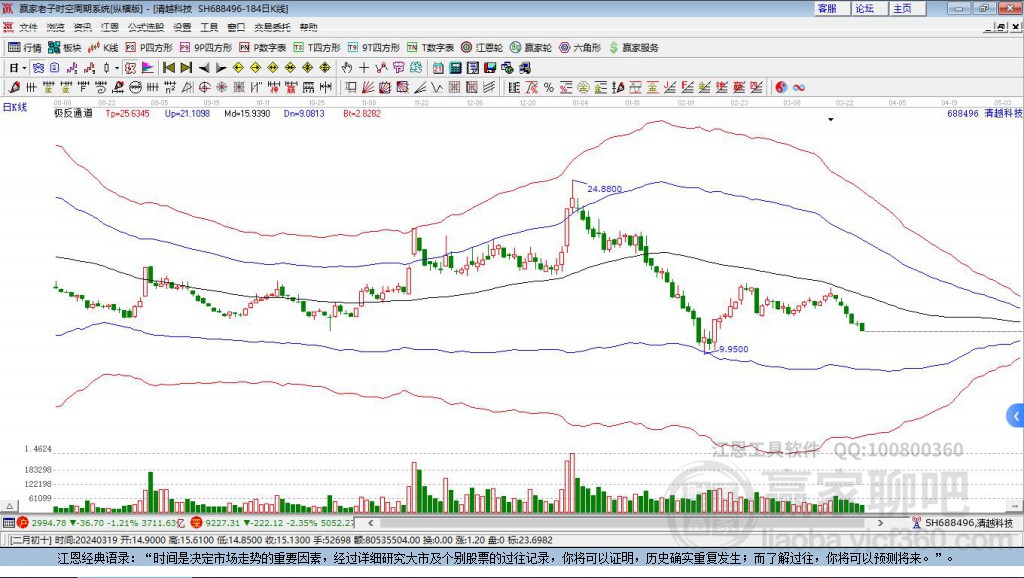This screenshot has height=578, width=1024.
Task: Toggle the 权 ex-rights icon
Action: coord(131,68)
